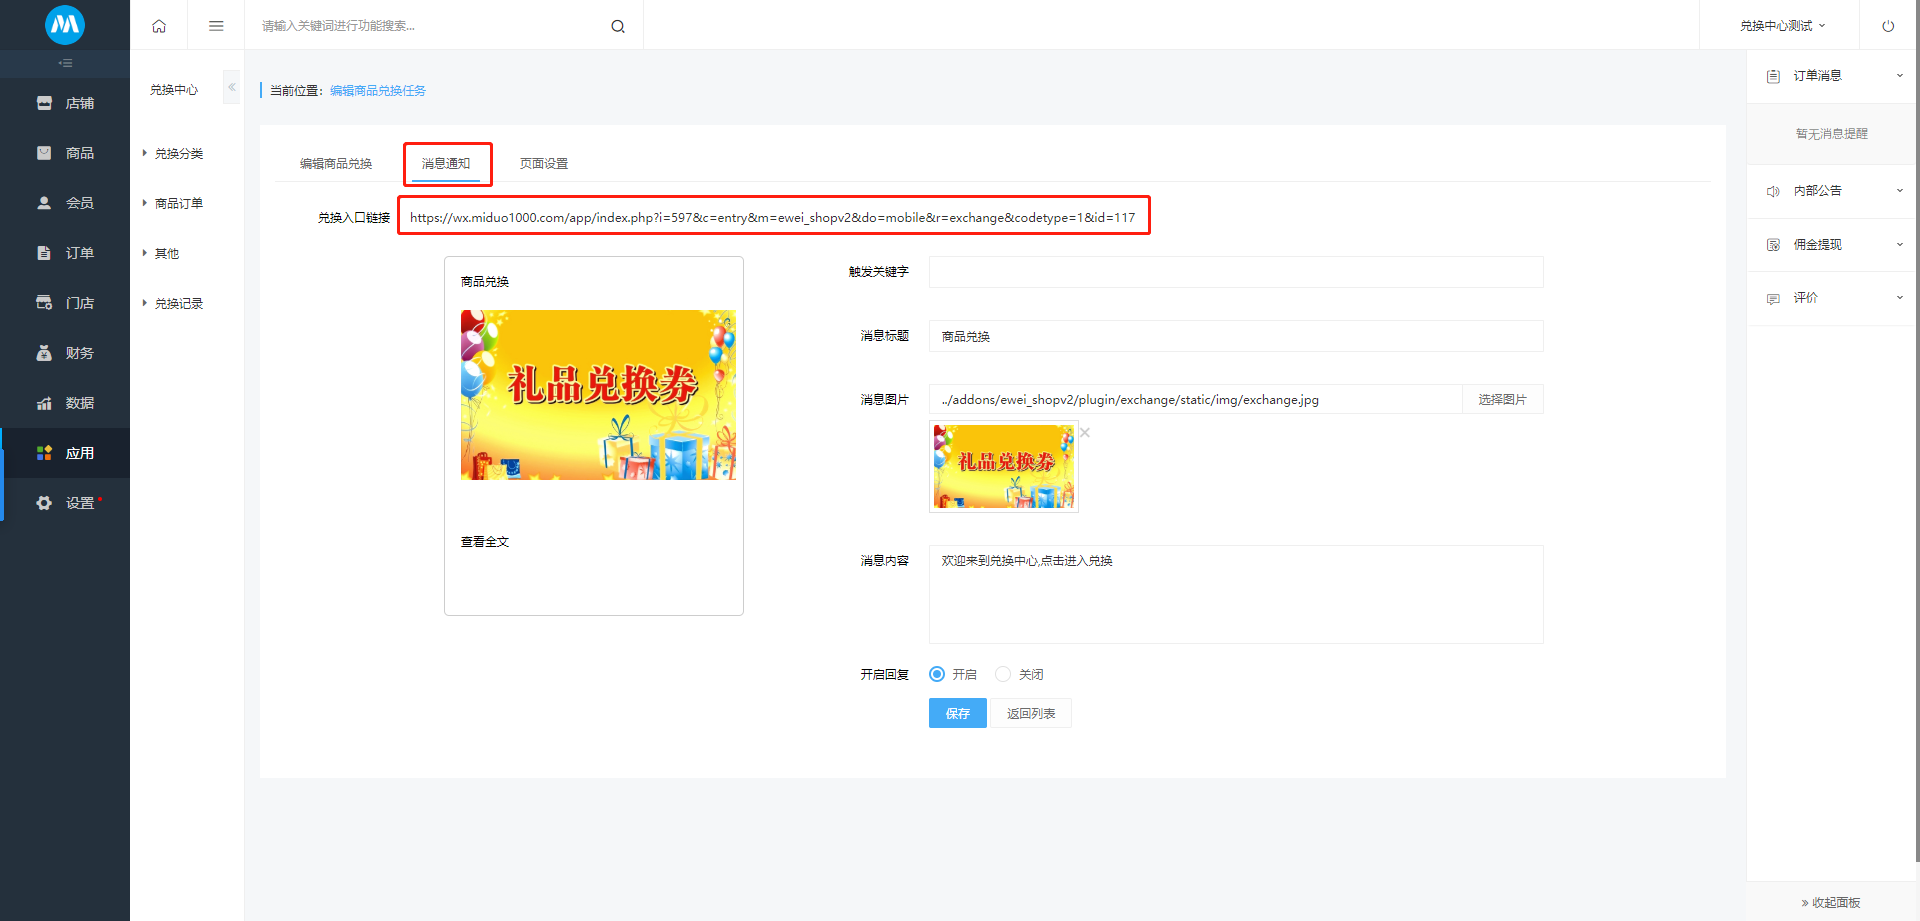Collapse the 兑换中心 submenu arrow

232,87
